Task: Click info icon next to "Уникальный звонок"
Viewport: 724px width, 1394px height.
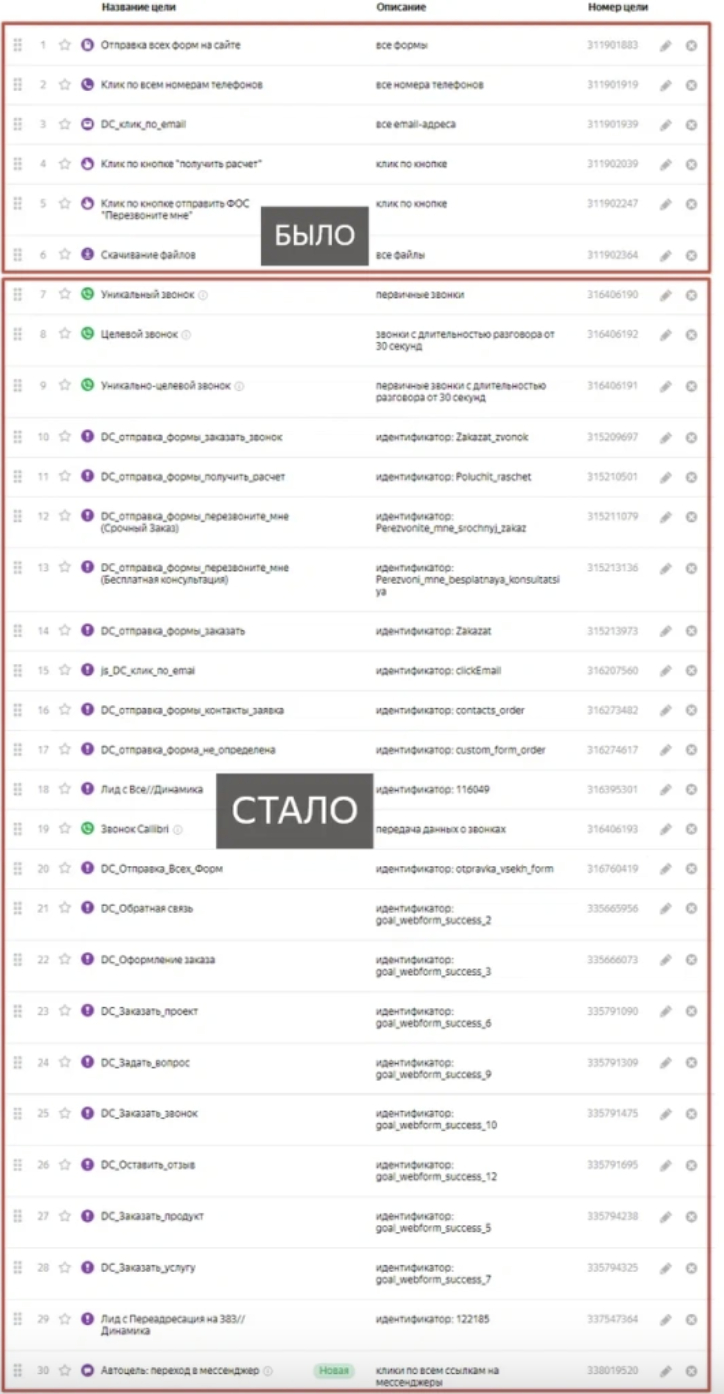Action: point(203,295)
